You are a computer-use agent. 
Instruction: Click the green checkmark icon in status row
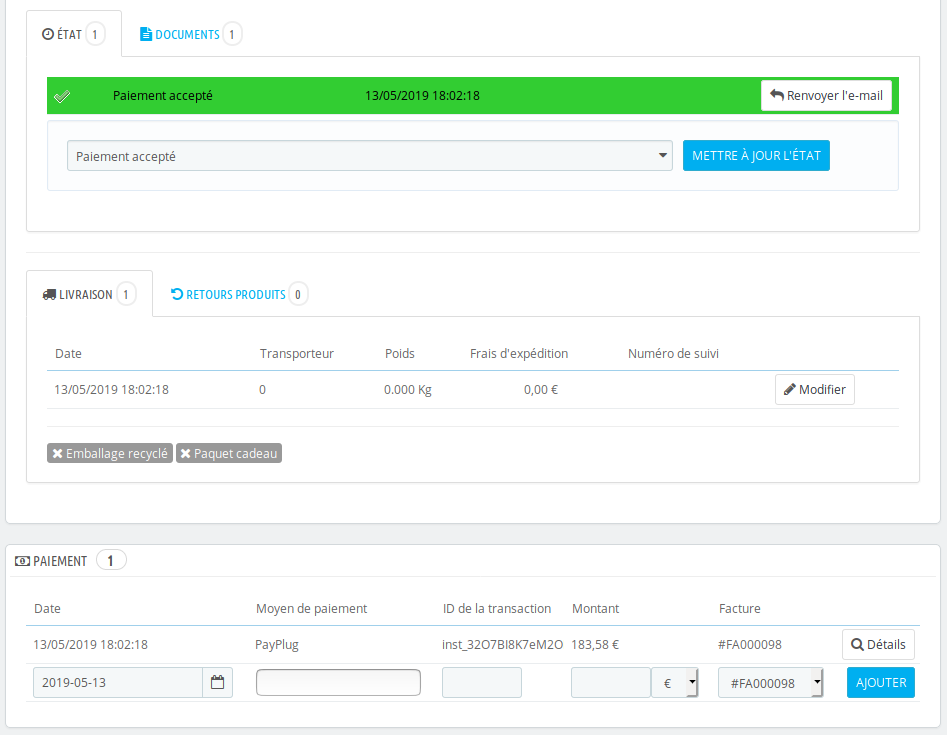(x=62, y=96)
